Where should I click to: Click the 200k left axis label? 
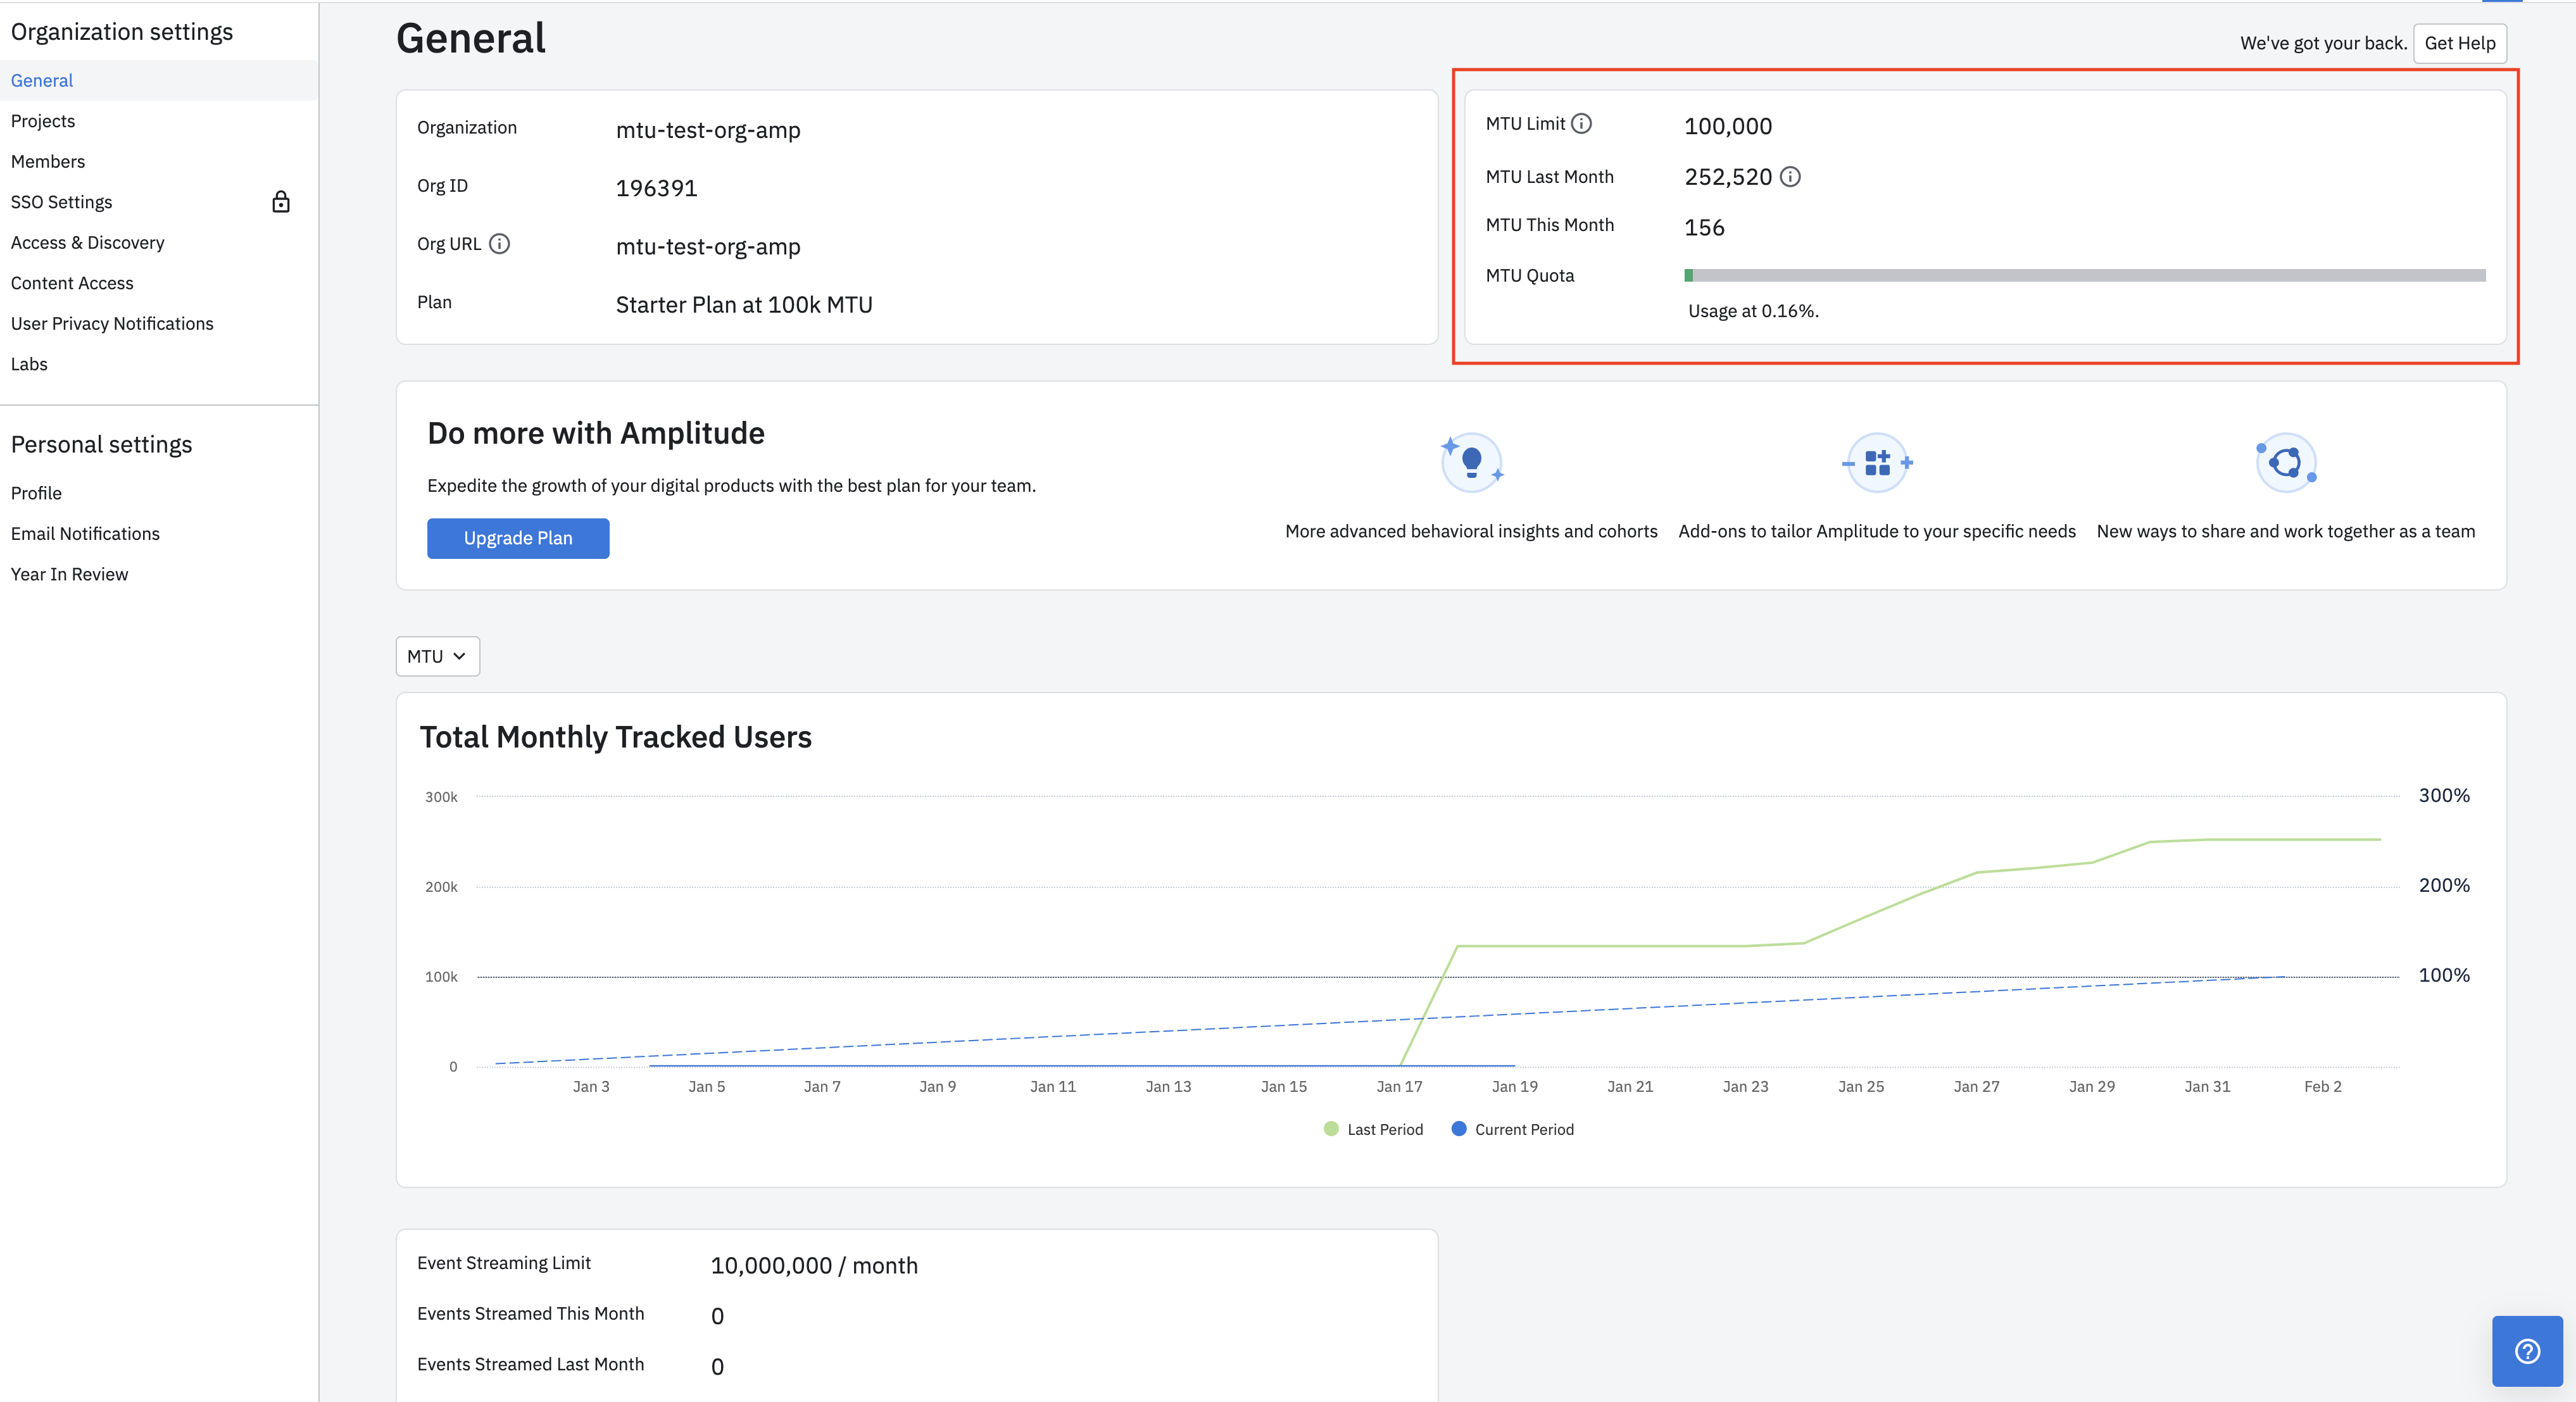441,887
